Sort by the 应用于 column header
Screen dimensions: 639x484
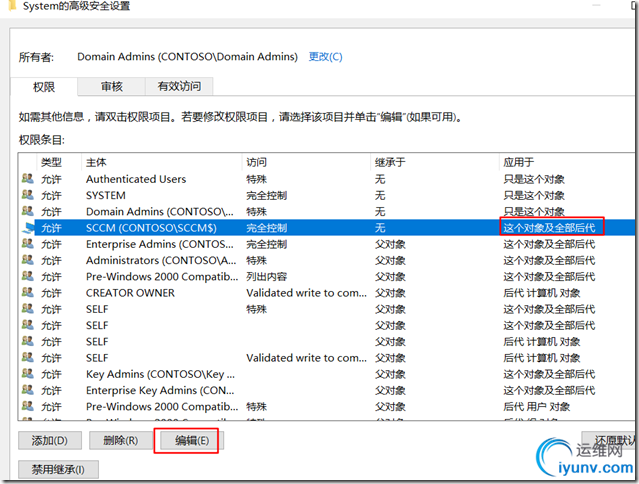(x=567, y=162)
